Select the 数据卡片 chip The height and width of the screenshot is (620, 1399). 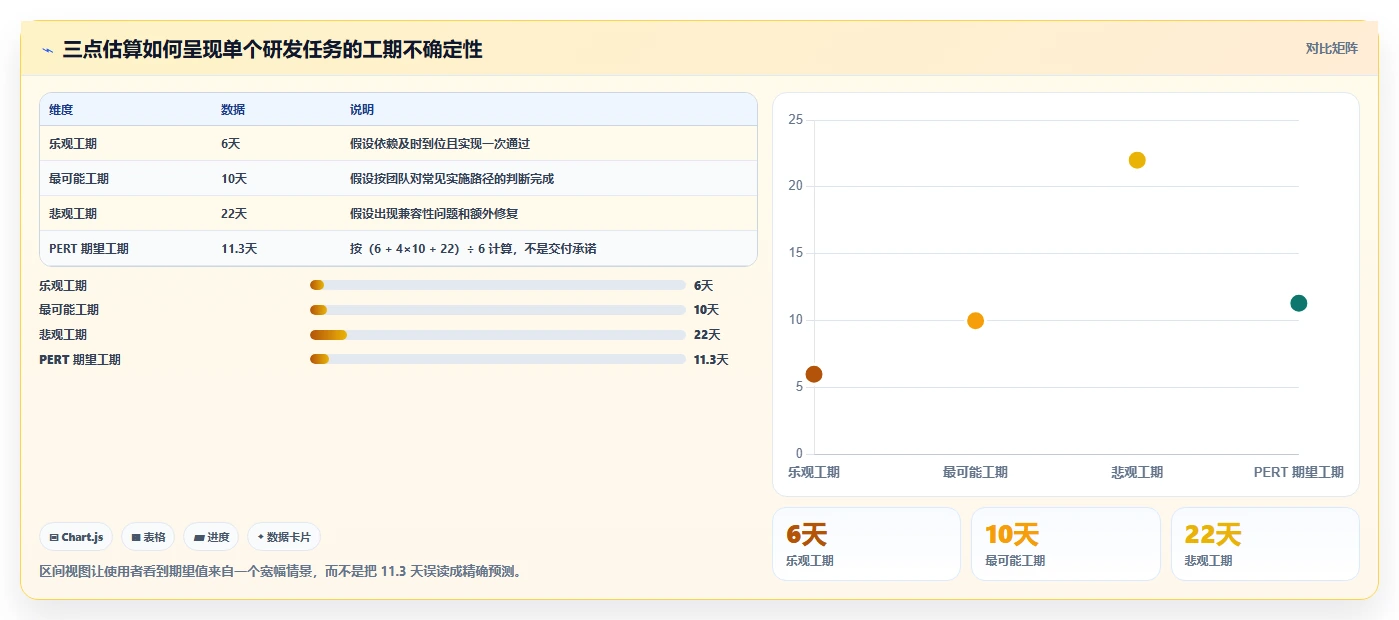pyautogui.click(x=284, y=537)
